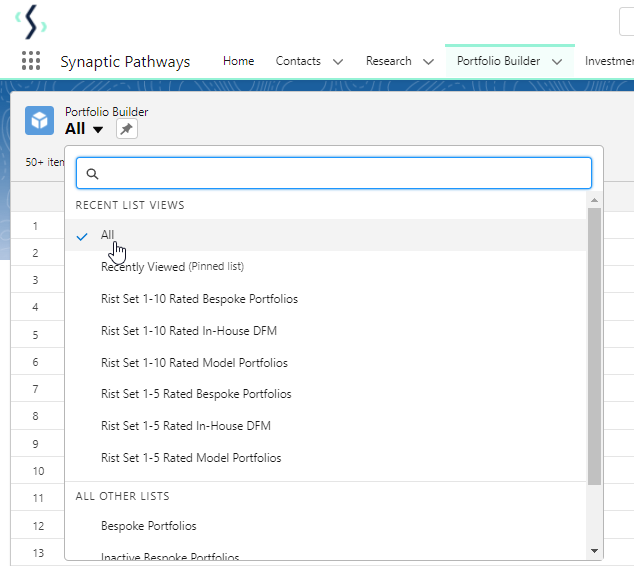Open the App Launcher grid icon

31,61
